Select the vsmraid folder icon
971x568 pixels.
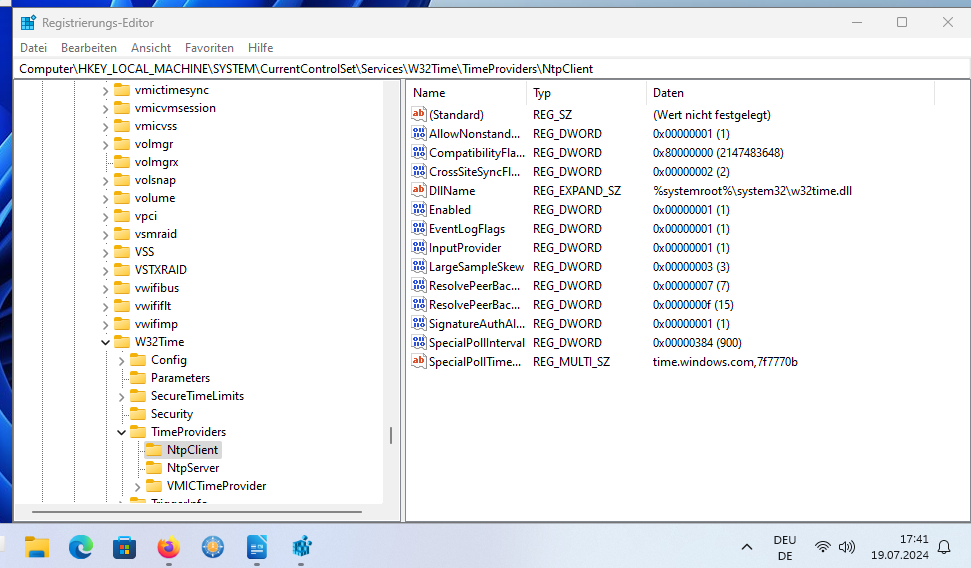(122, 234)
